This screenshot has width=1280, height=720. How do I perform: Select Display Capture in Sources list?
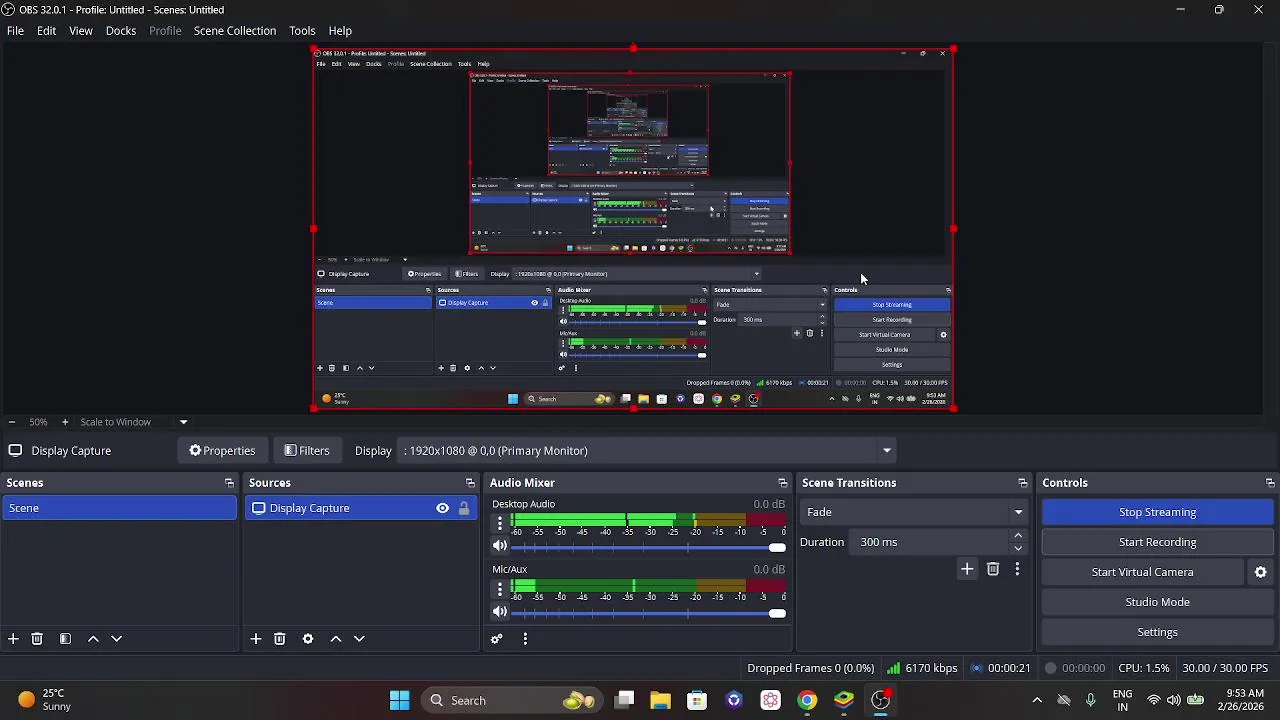tap(361, 508)
